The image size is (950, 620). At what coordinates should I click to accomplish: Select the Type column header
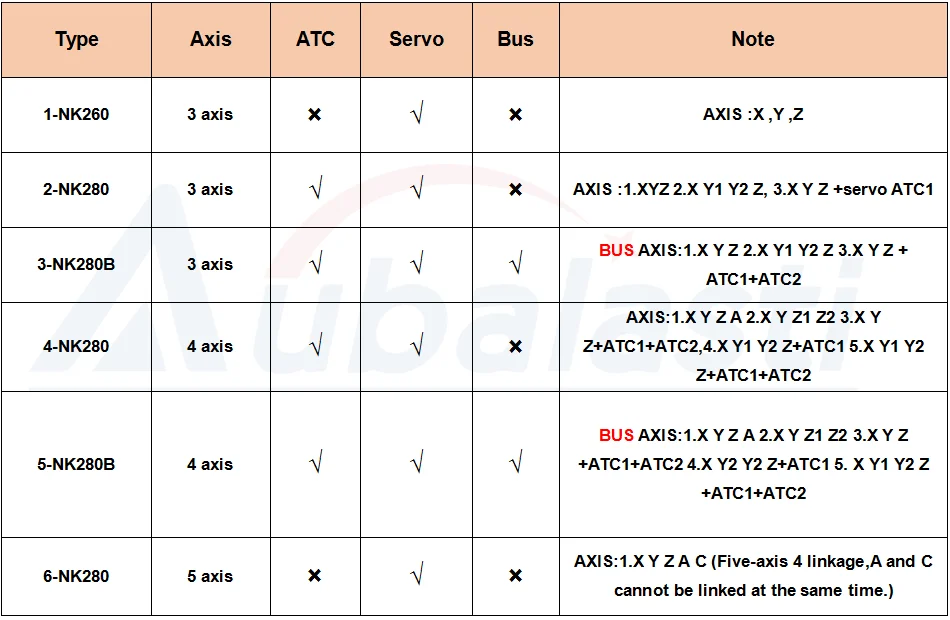[x=76, y=39]
